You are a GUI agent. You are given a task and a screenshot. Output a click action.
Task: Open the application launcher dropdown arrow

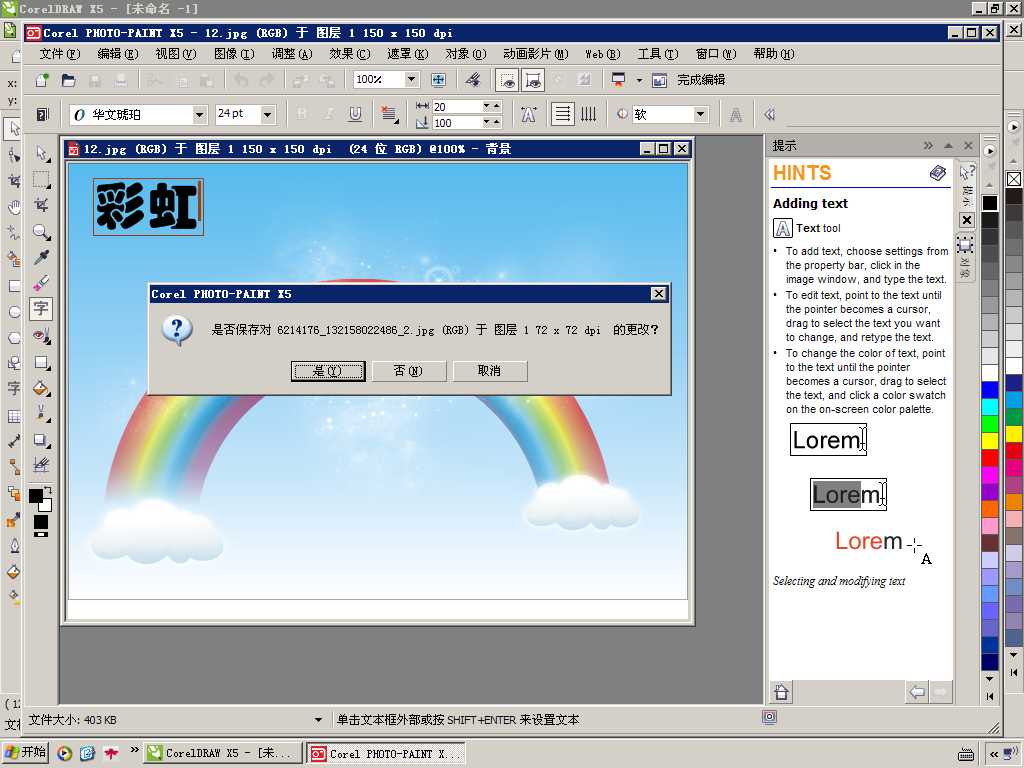(x=639, y=80)
